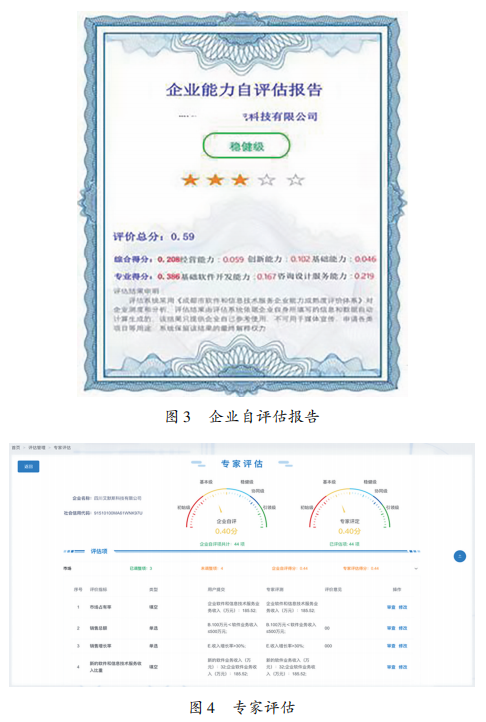Click the green 稳健级 level badge

pyautogui.click(x=246, y=146)
